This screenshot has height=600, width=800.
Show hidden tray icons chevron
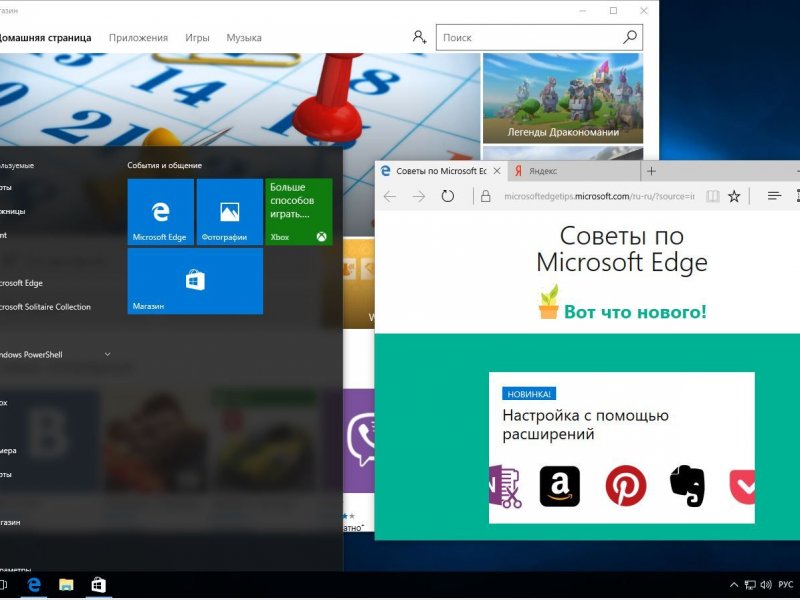[x=734, y=585]
